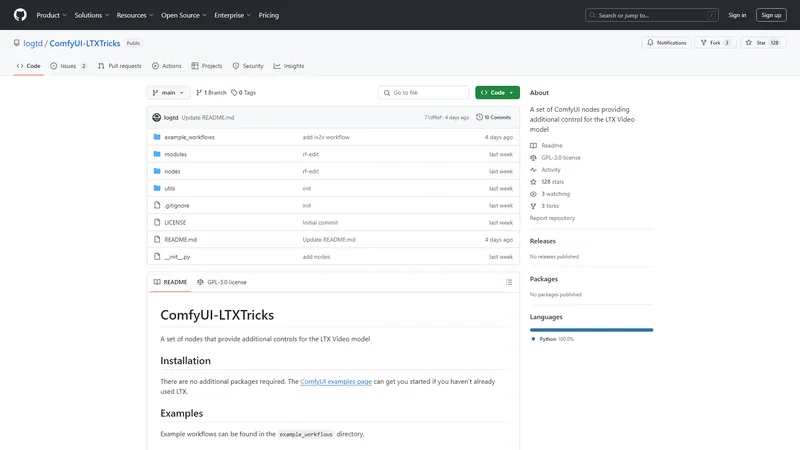Open the GitHub home logo
Image resolution: width=800 pixels, height=450 pixels.
pos(20,15)
